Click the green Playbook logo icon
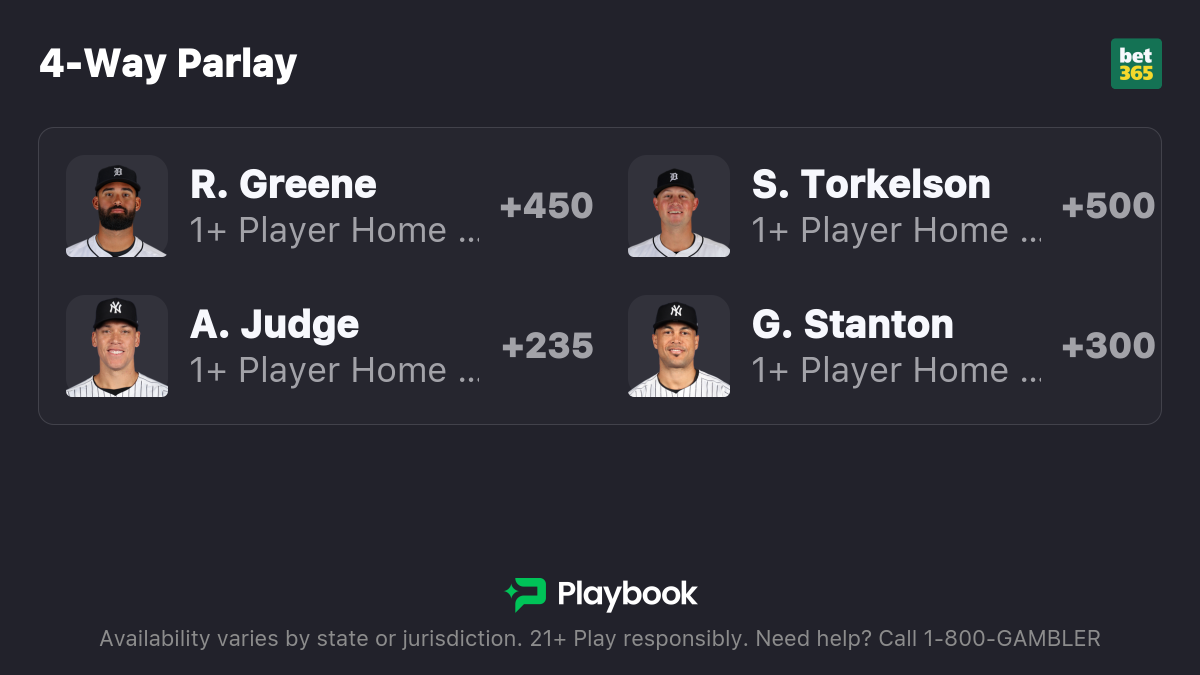This screenshot has height=675, width=1200. [x=525, y=594]
